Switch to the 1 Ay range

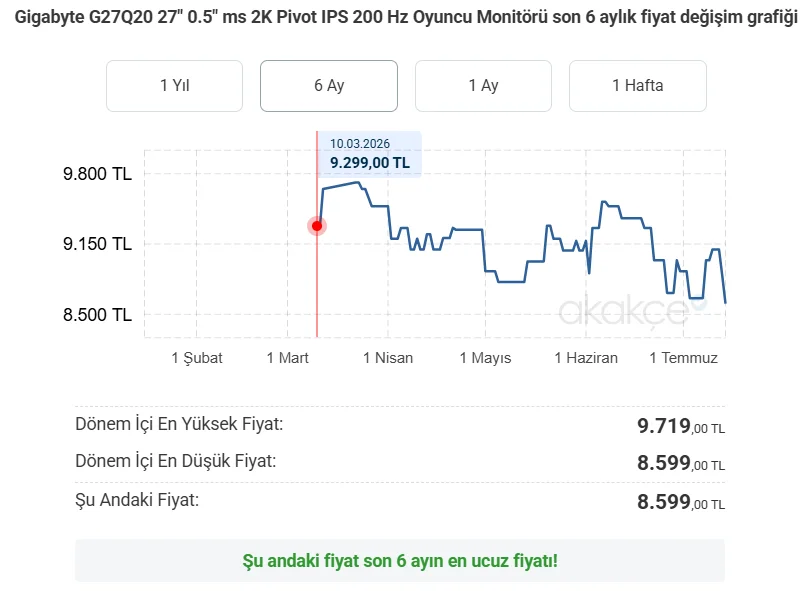(483, 86)
